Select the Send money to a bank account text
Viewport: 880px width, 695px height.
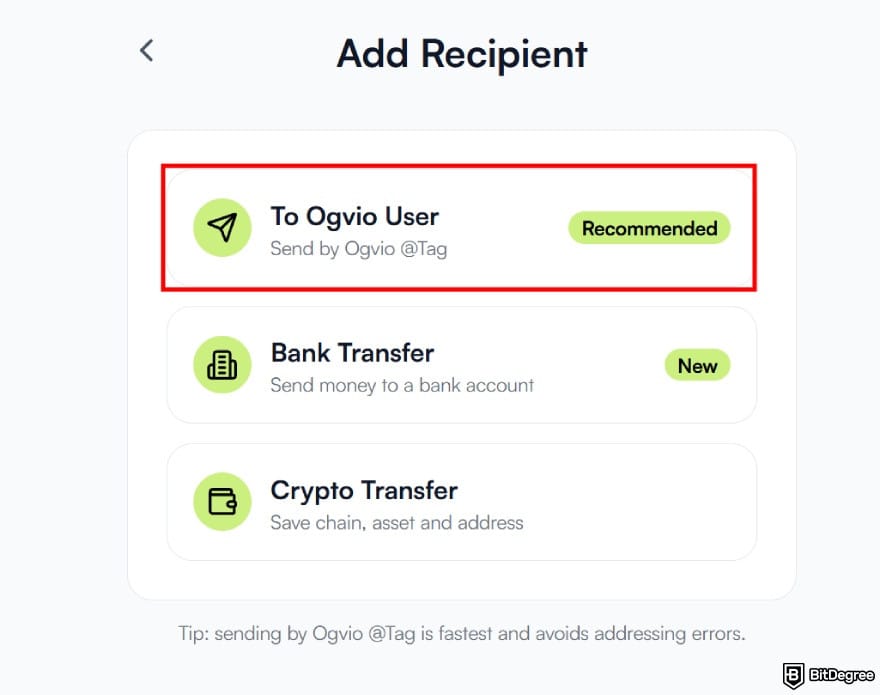pyautogui.click(x=401, y=386)
